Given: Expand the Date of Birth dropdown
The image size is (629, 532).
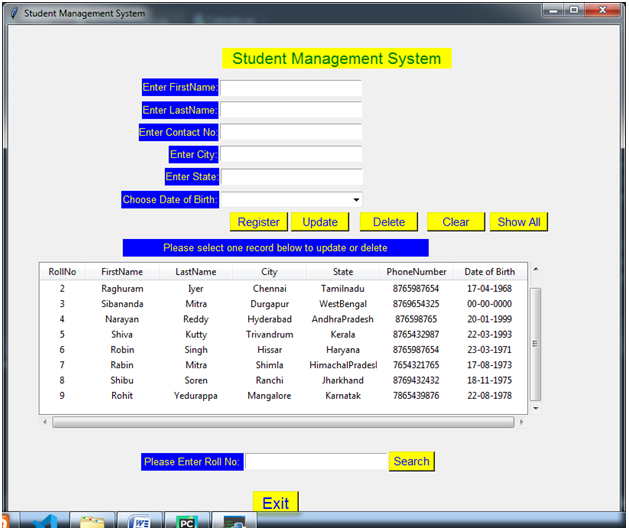Looking at the screenshot, I should click(x=356, y=200).
